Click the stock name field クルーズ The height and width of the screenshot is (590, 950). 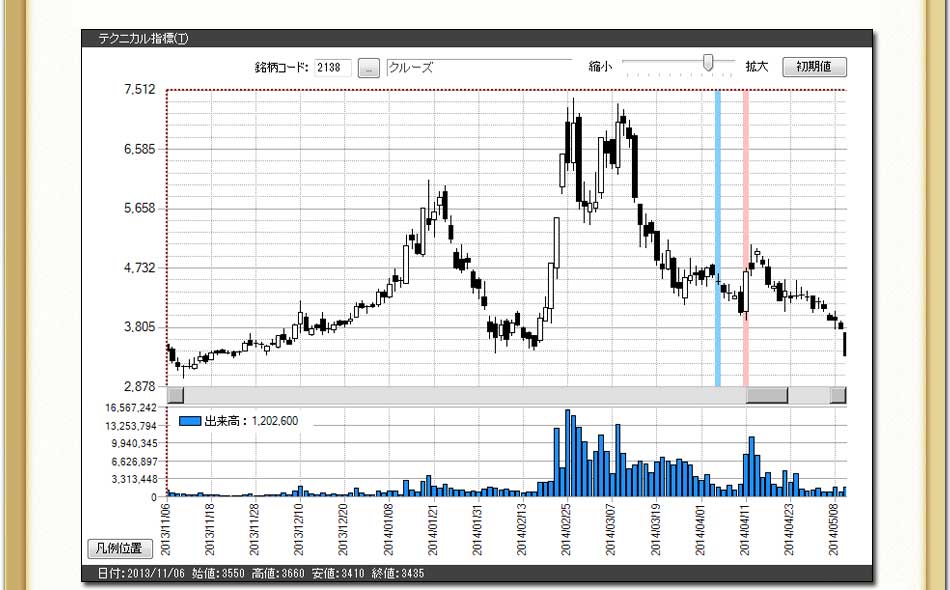pos(480,68)
